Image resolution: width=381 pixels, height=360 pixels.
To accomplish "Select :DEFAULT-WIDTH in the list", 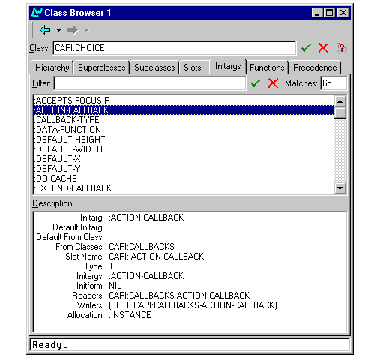I will click(x=184, y=149).
